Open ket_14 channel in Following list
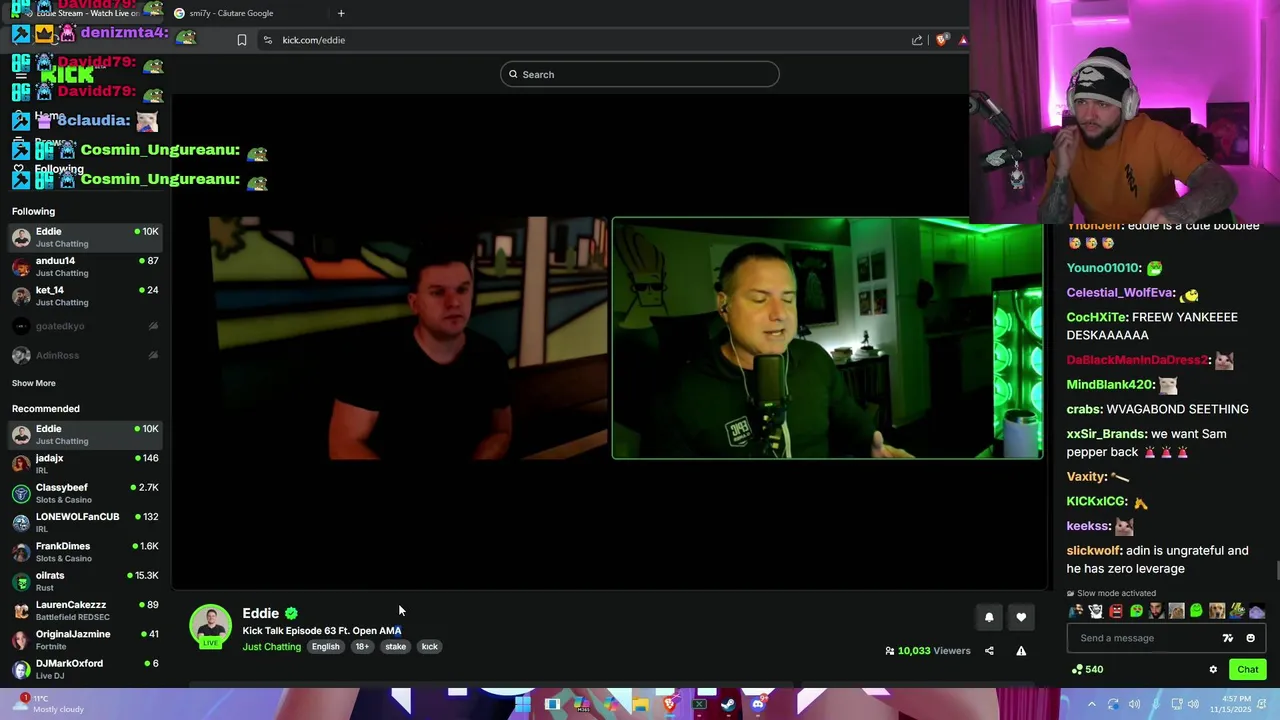 coord(85,296)
